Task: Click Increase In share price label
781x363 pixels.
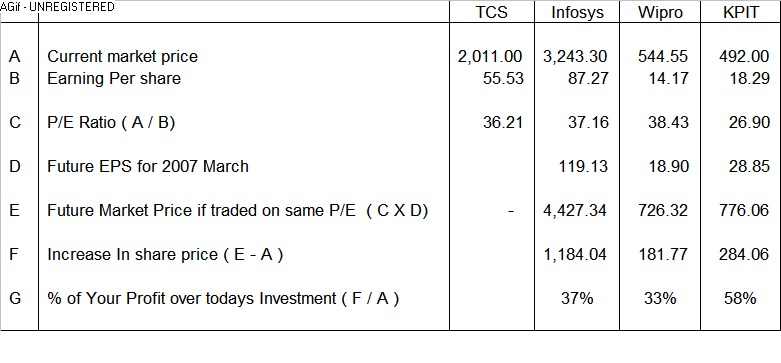Action: pyautogui.click(x=165, y=254)
